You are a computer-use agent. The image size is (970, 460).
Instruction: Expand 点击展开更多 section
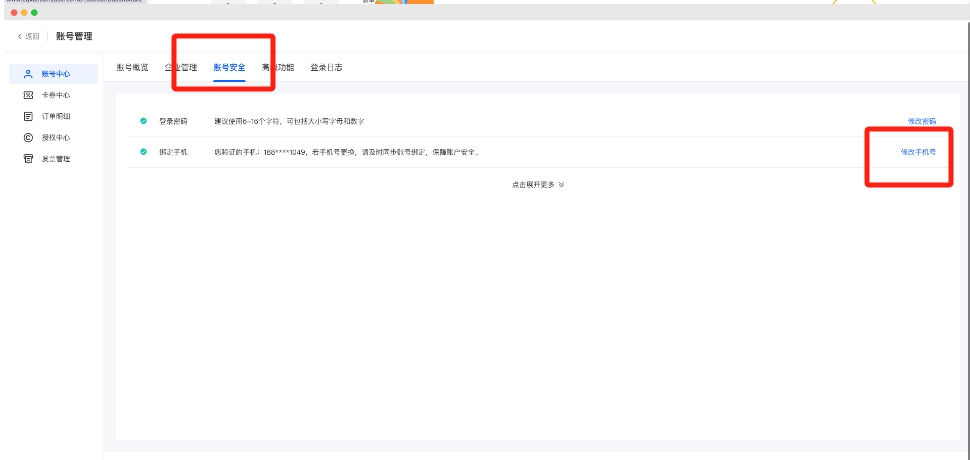(x=538, y=184)
